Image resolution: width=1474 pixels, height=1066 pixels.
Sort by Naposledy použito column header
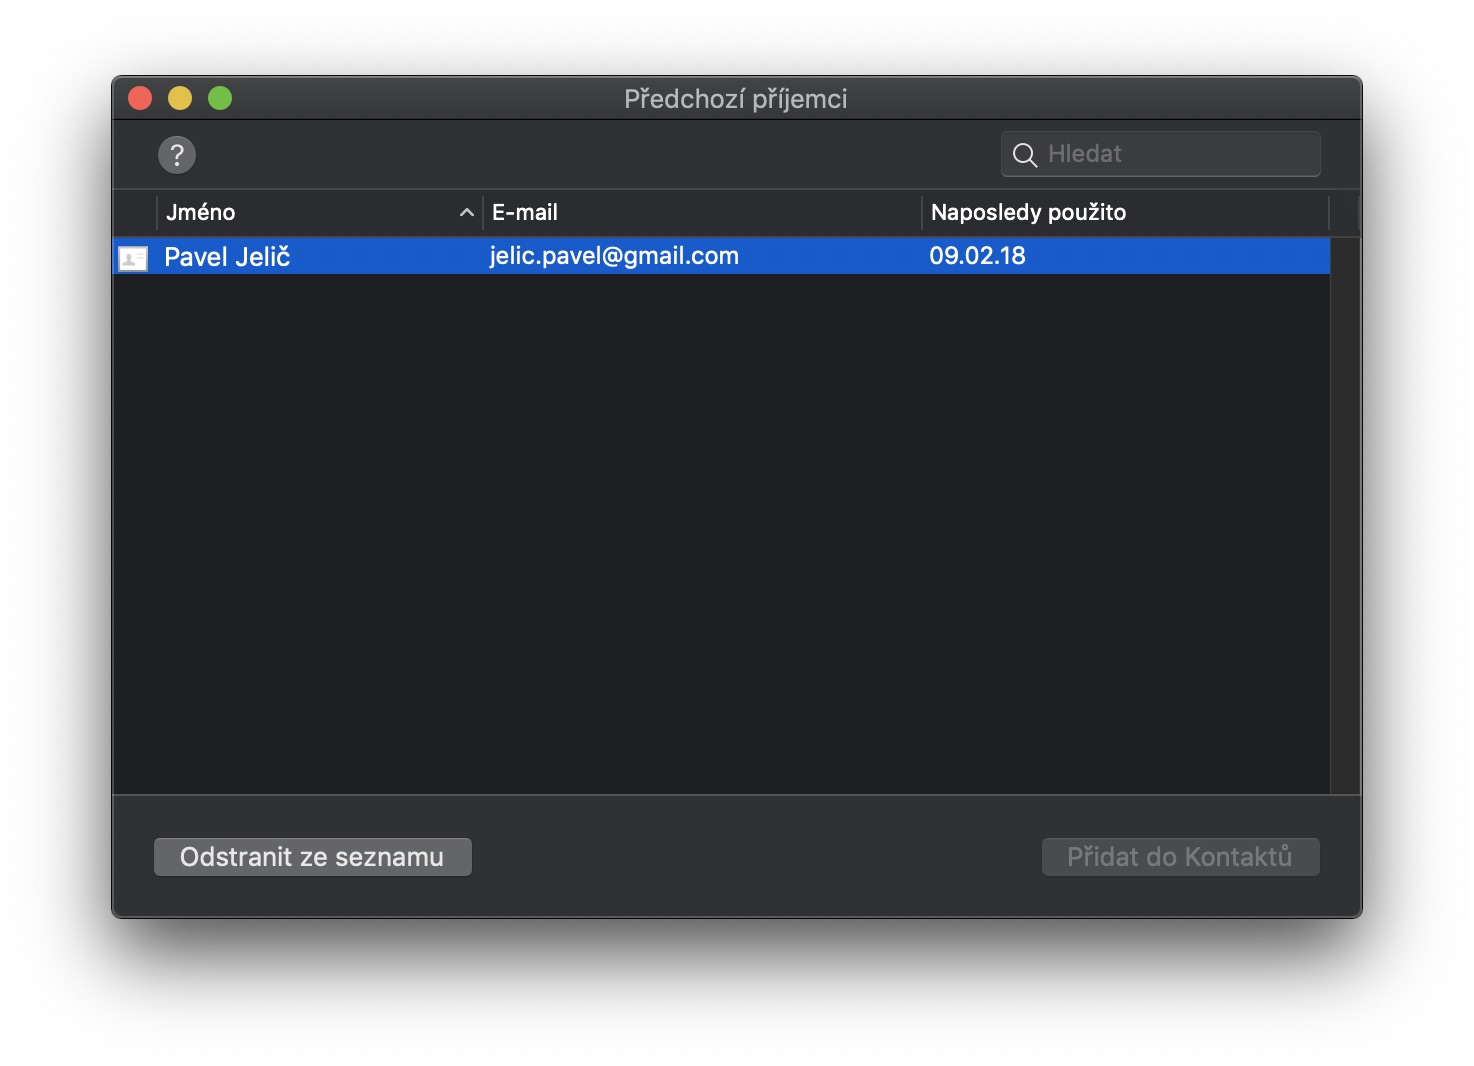1028,213
